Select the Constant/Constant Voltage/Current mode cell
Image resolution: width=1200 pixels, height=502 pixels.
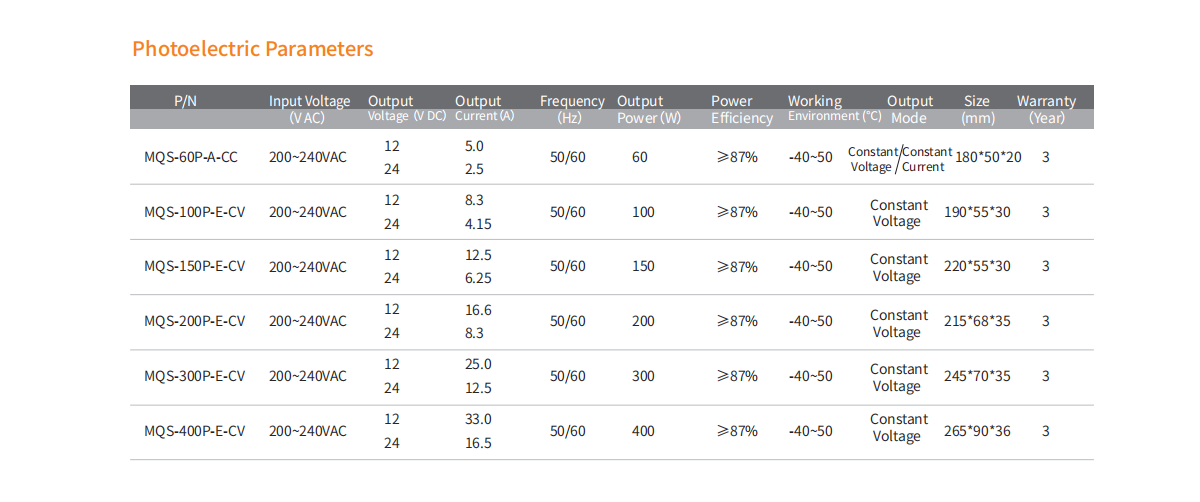tap(898, 159)
